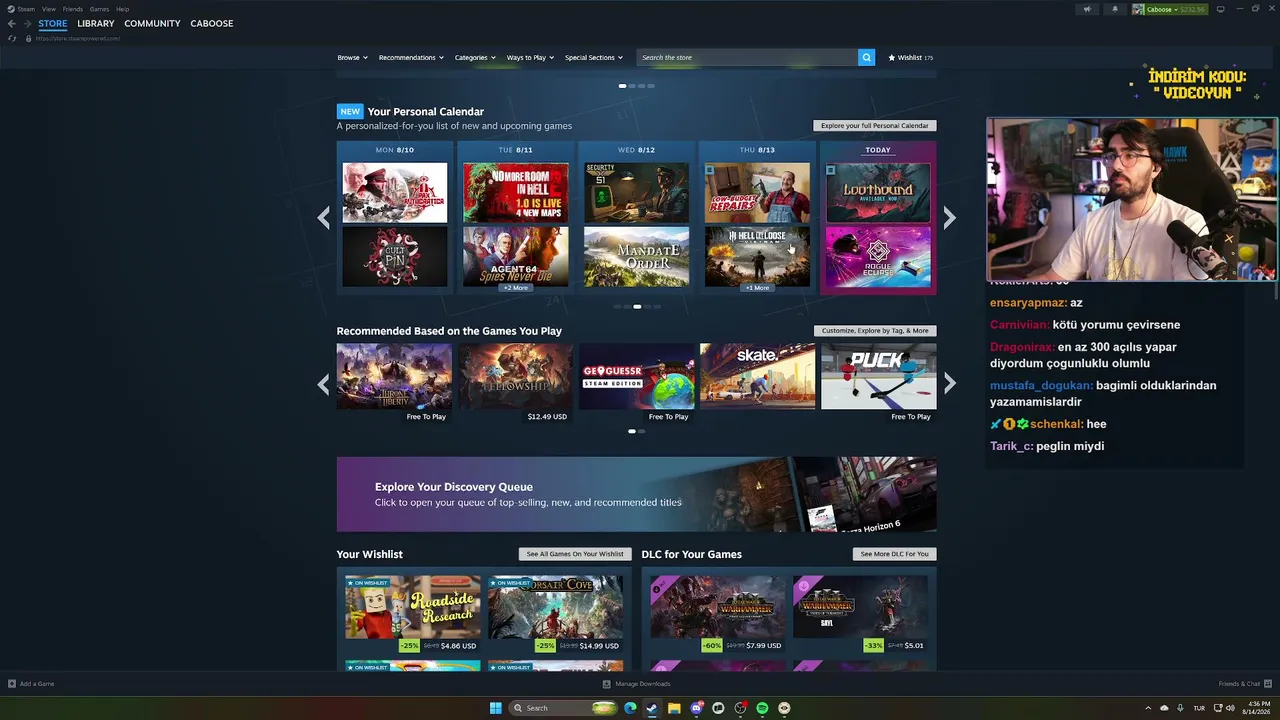
Task: Click the Steam taskbar icon
Action: (x=652, y=708)
